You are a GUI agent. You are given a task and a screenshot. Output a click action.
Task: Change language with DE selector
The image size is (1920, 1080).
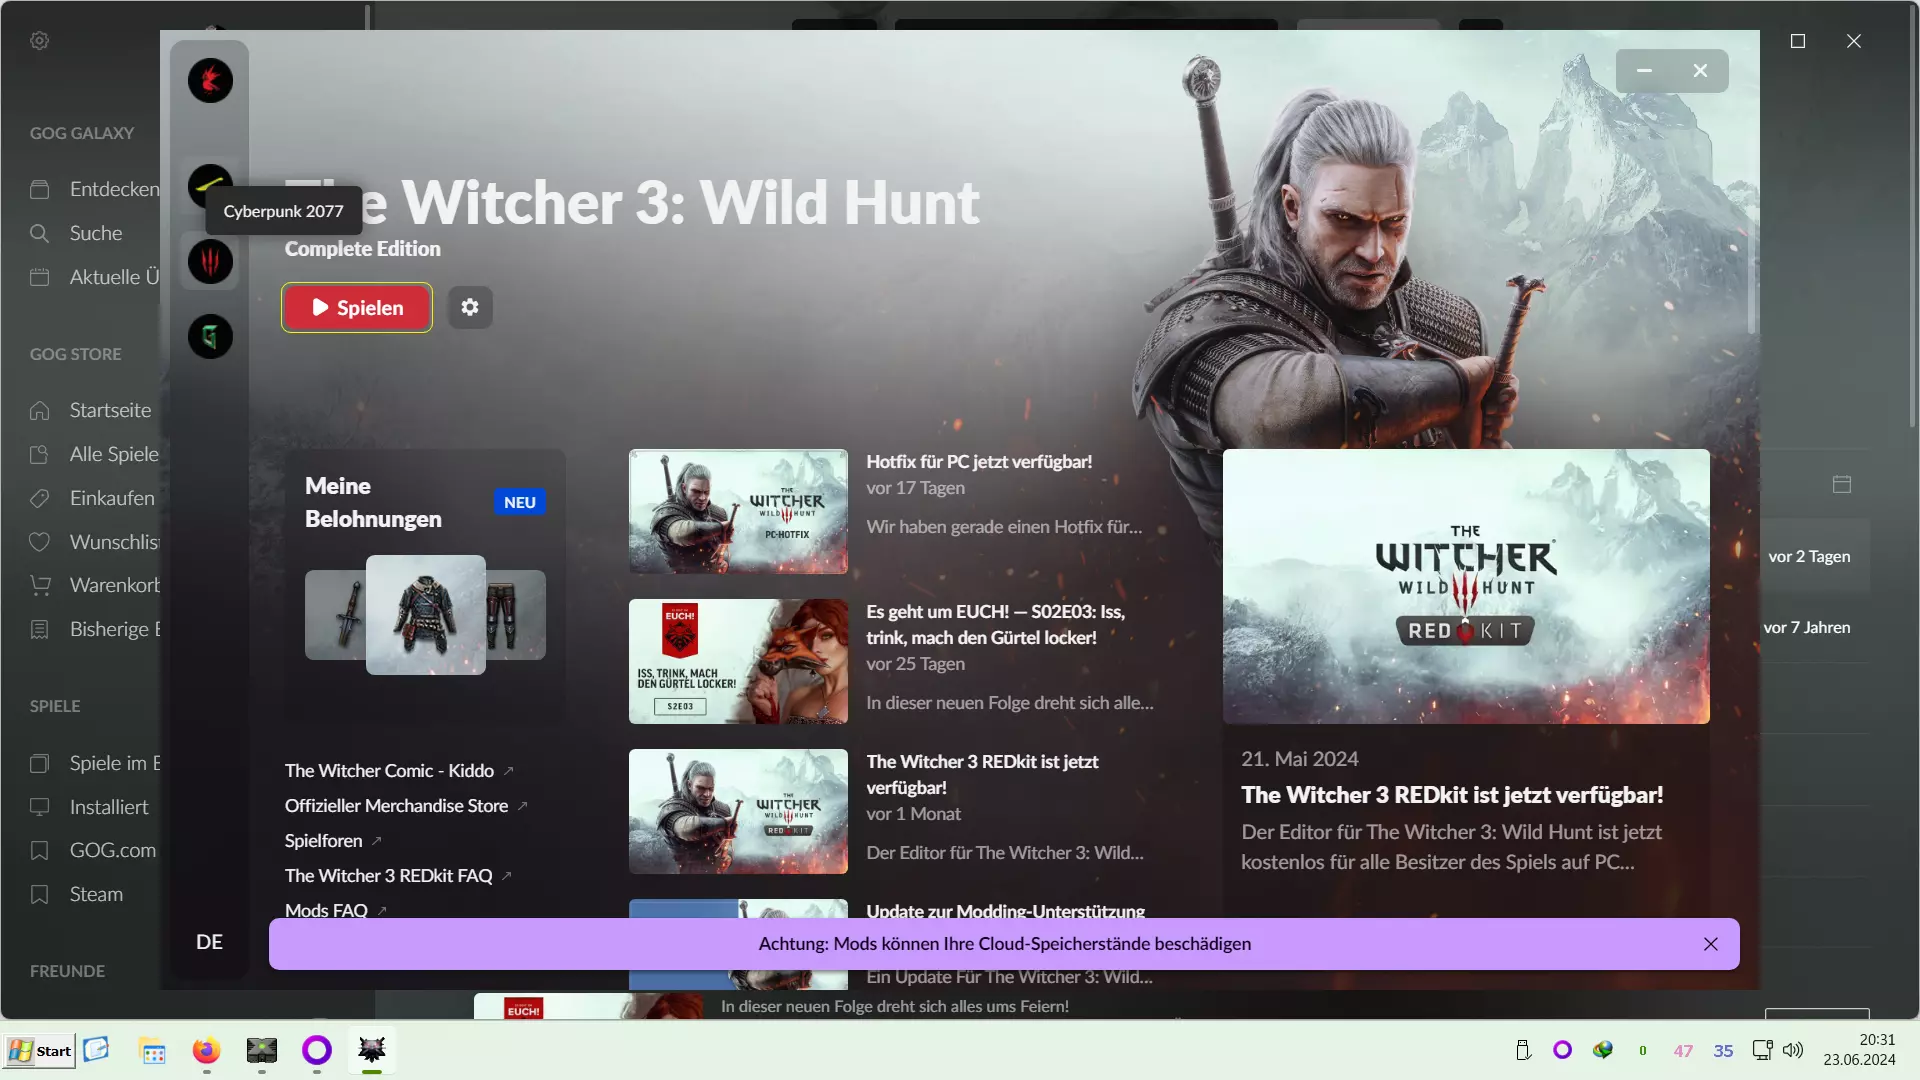pyautogui.click(x=209, y=942)
